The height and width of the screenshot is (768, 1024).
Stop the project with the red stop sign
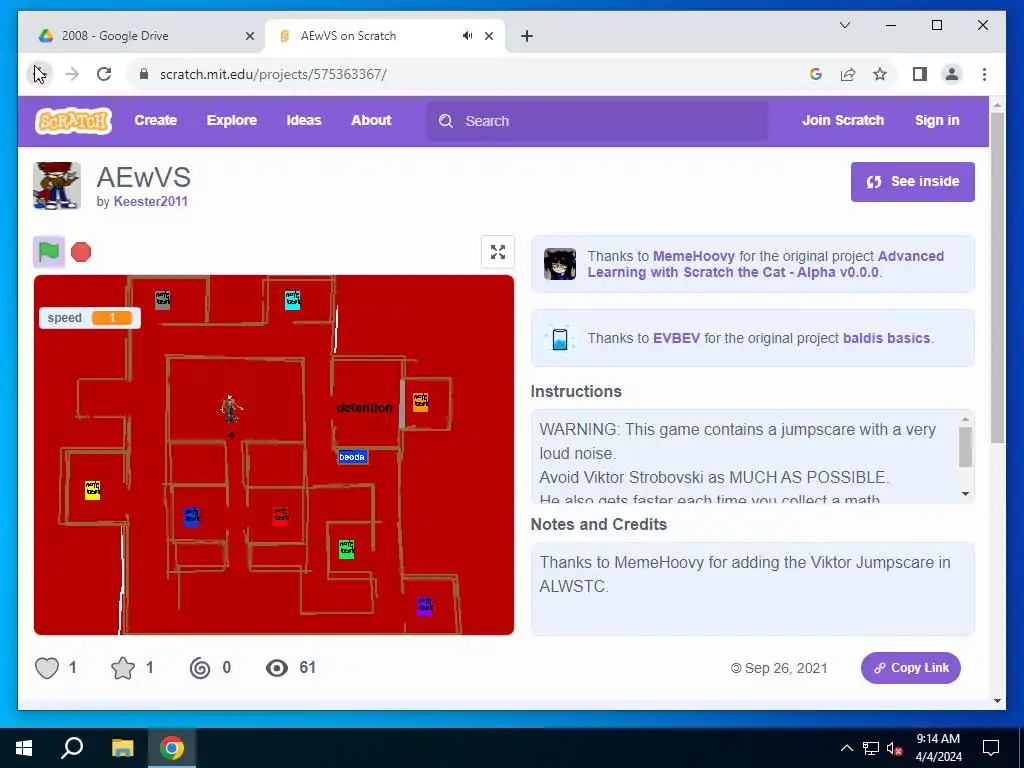(x=81, y=251)
